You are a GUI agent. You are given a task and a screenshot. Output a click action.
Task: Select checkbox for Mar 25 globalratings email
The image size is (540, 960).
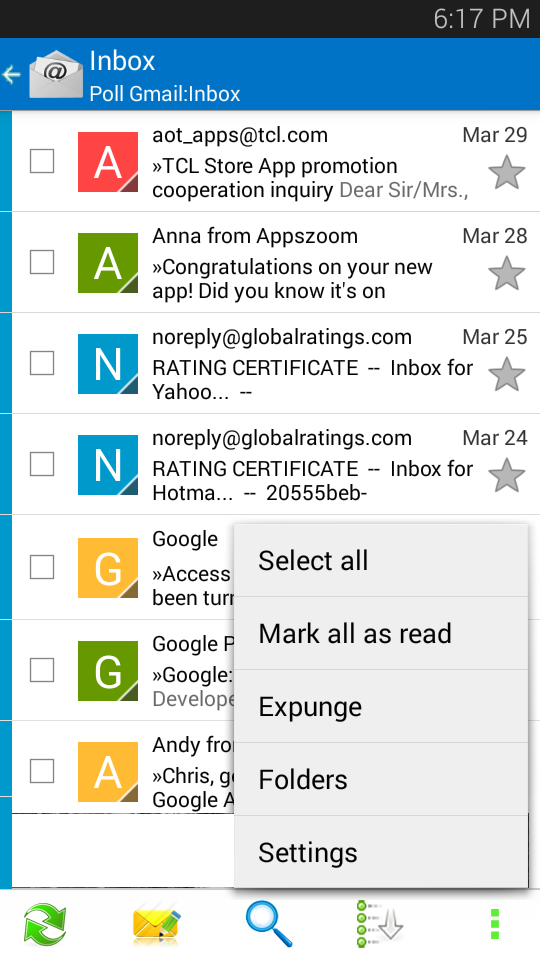pos(42,364)
